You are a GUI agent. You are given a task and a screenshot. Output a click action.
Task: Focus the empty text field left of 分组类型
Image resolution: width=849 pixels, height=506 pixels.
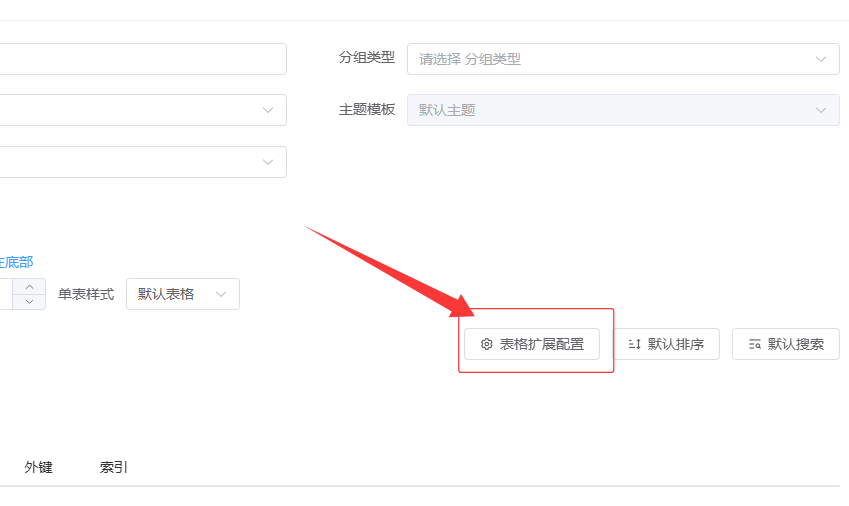tap(140, 59)
